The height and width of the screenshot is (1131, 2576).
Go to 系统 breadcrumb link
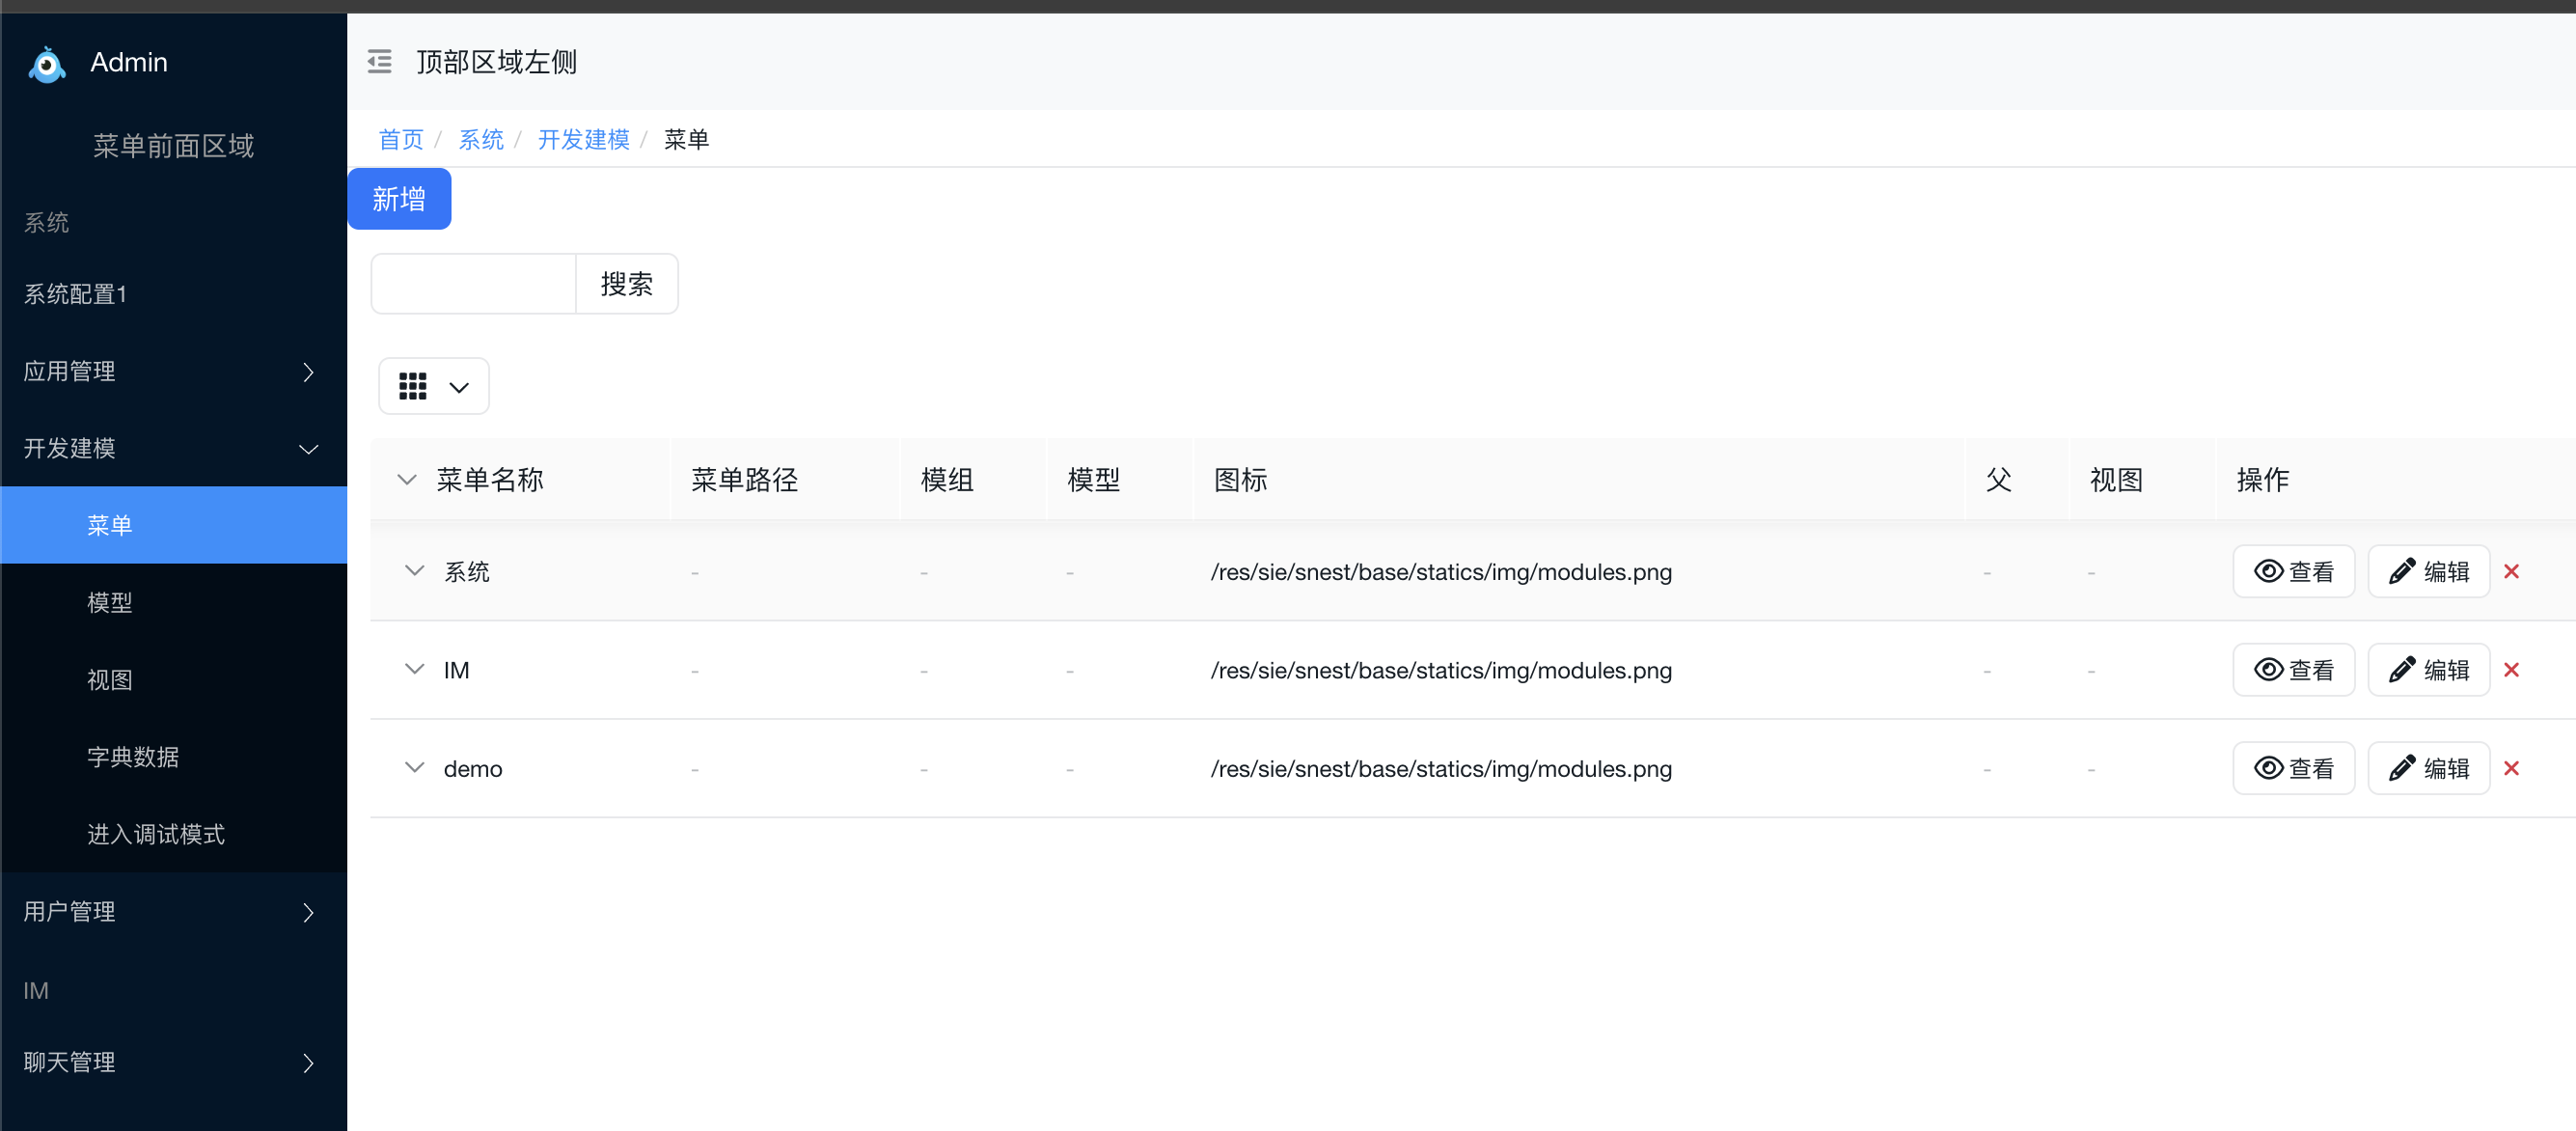coord(481,140)
